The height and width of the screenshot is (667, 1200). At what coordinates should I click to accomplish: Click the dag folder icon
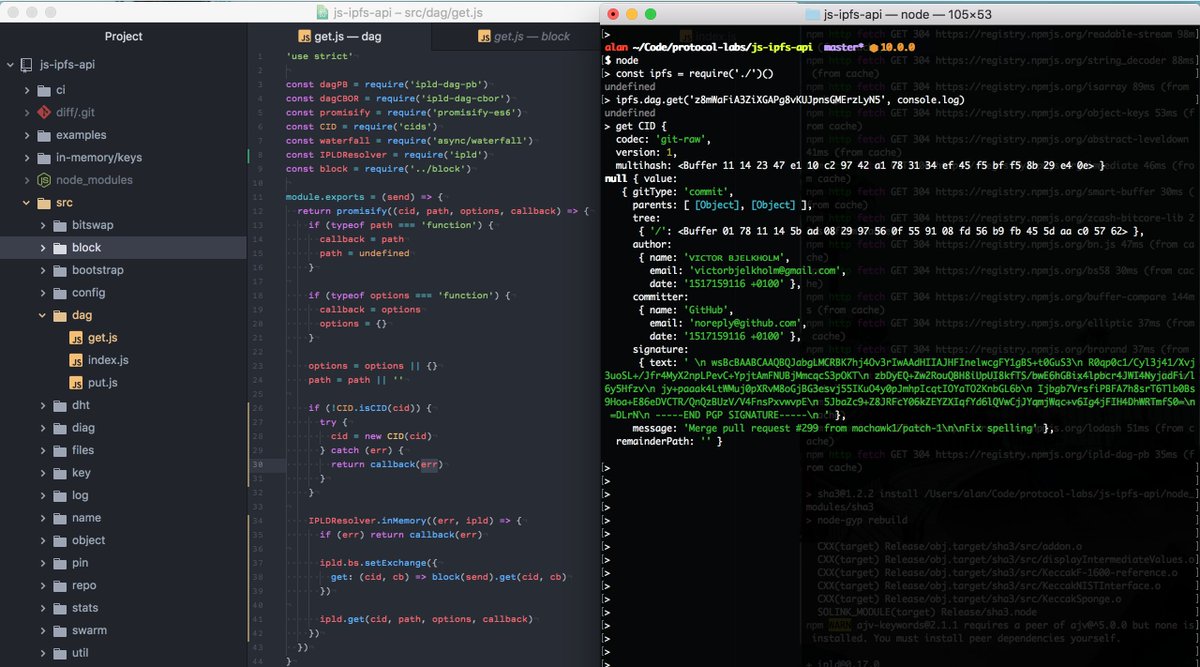tap(60, 315)
